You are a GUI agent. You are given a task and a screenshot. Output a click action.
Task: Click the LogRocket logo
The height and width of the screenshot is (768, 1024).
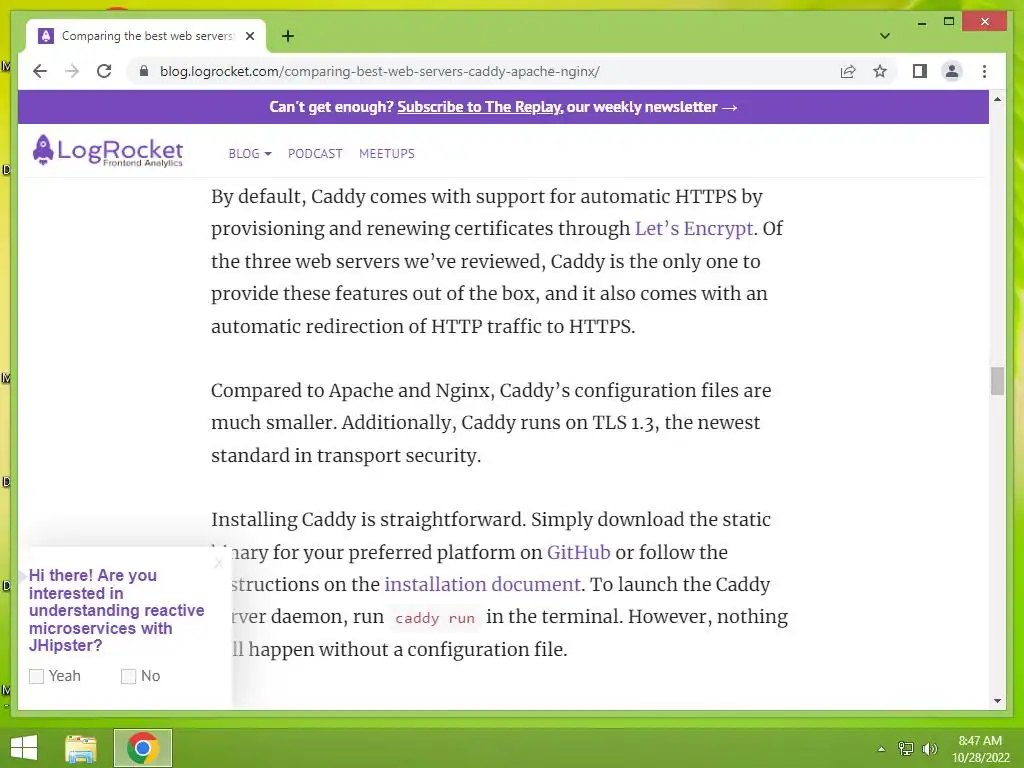tap(108, 151)
